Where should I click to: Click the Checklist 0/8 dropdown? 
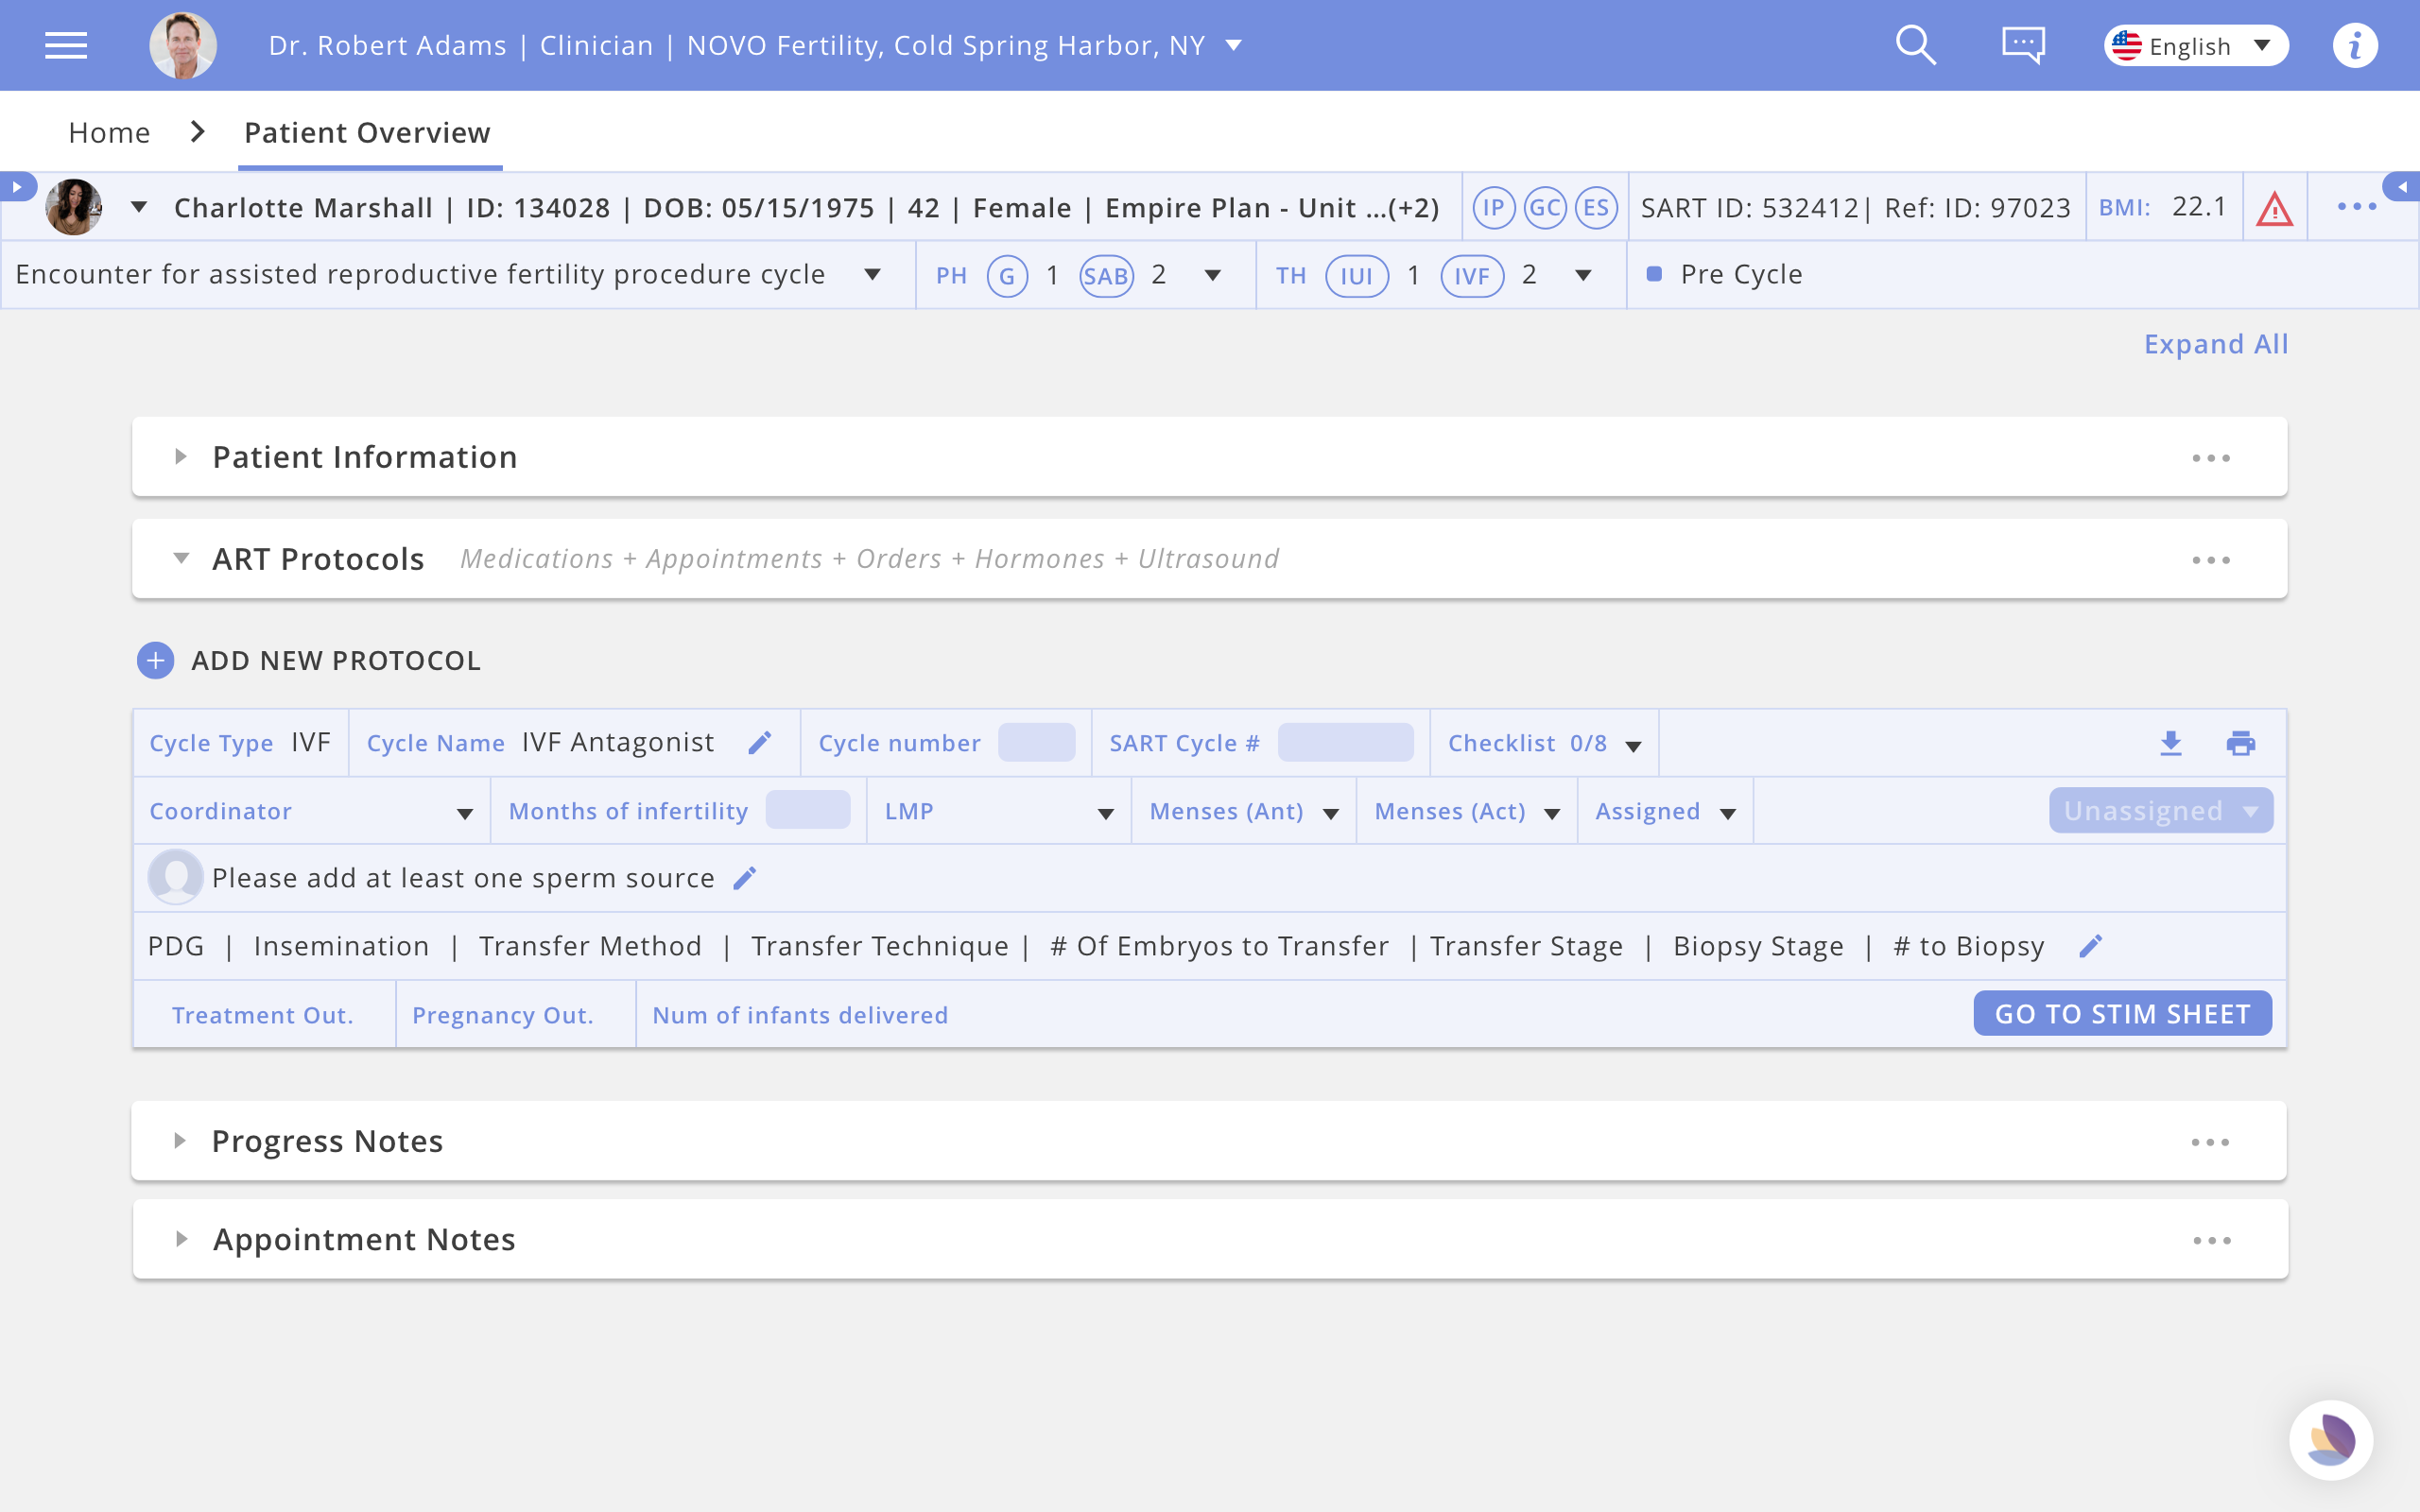(1633, 744)
